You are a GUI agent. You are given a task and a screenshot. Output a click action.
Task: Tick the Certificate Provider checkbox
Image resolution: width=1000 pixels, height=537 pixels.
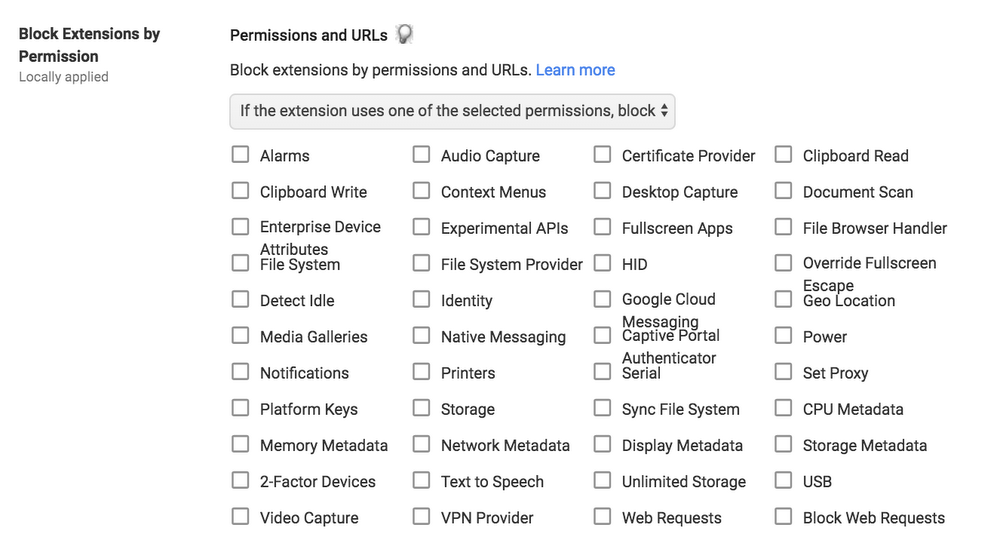602,155
